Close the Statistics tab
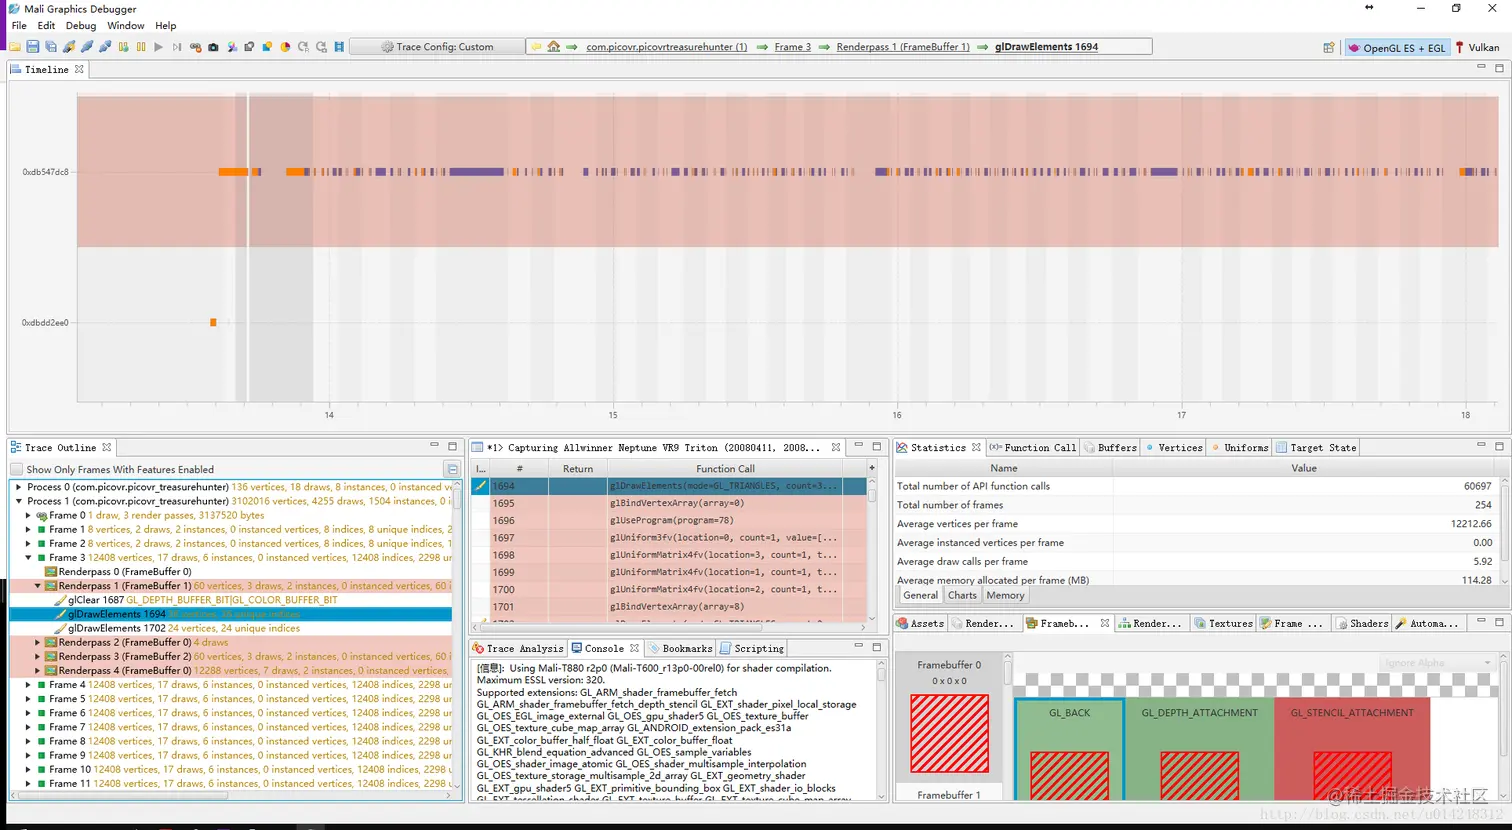This screenshot has height=830, width=1512. pyautogui.click(x=976, y=447)
